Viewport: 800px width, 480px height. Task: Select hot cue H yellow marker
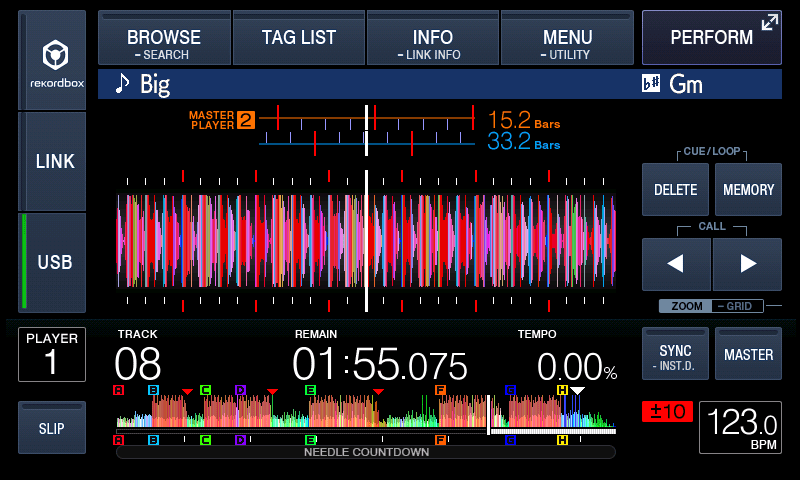(562, 390)
